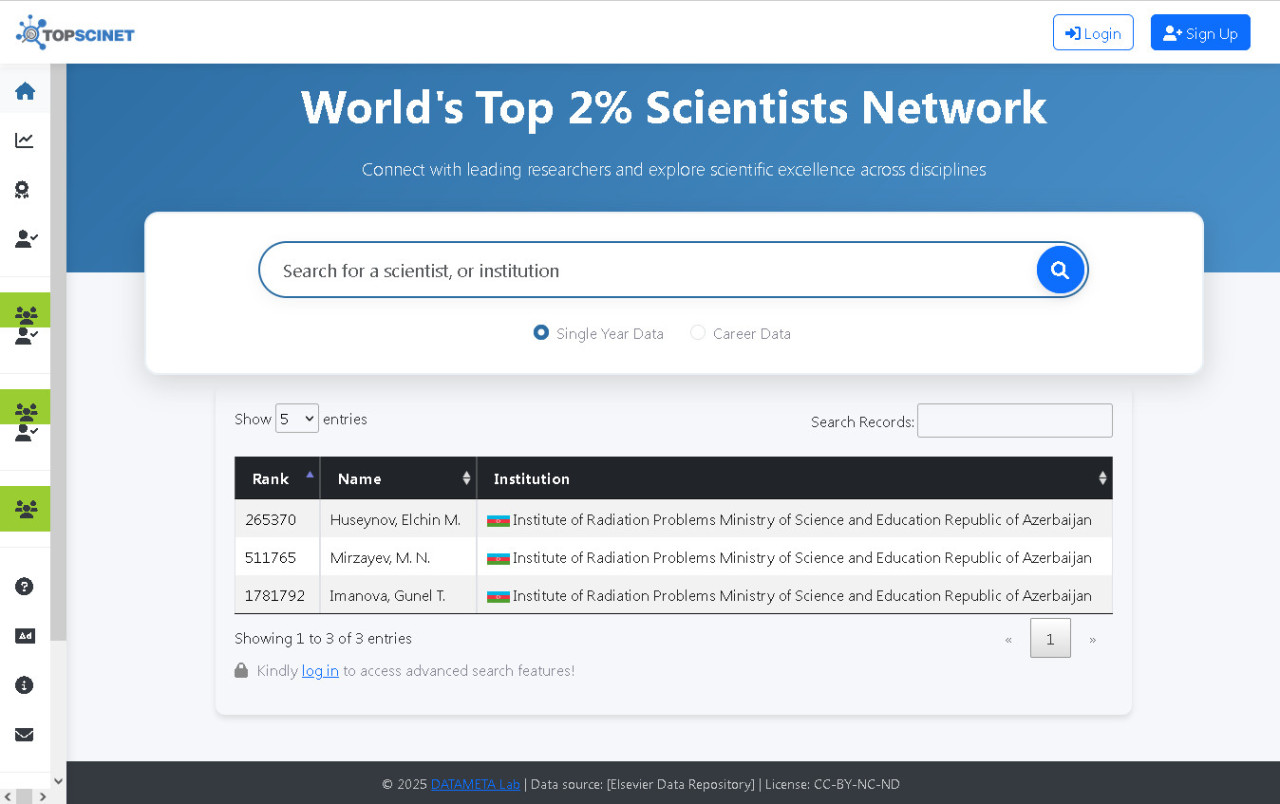This screenshot has height=804, width=1280.
Task: Click the Login button
Action: coord(1093,33)
